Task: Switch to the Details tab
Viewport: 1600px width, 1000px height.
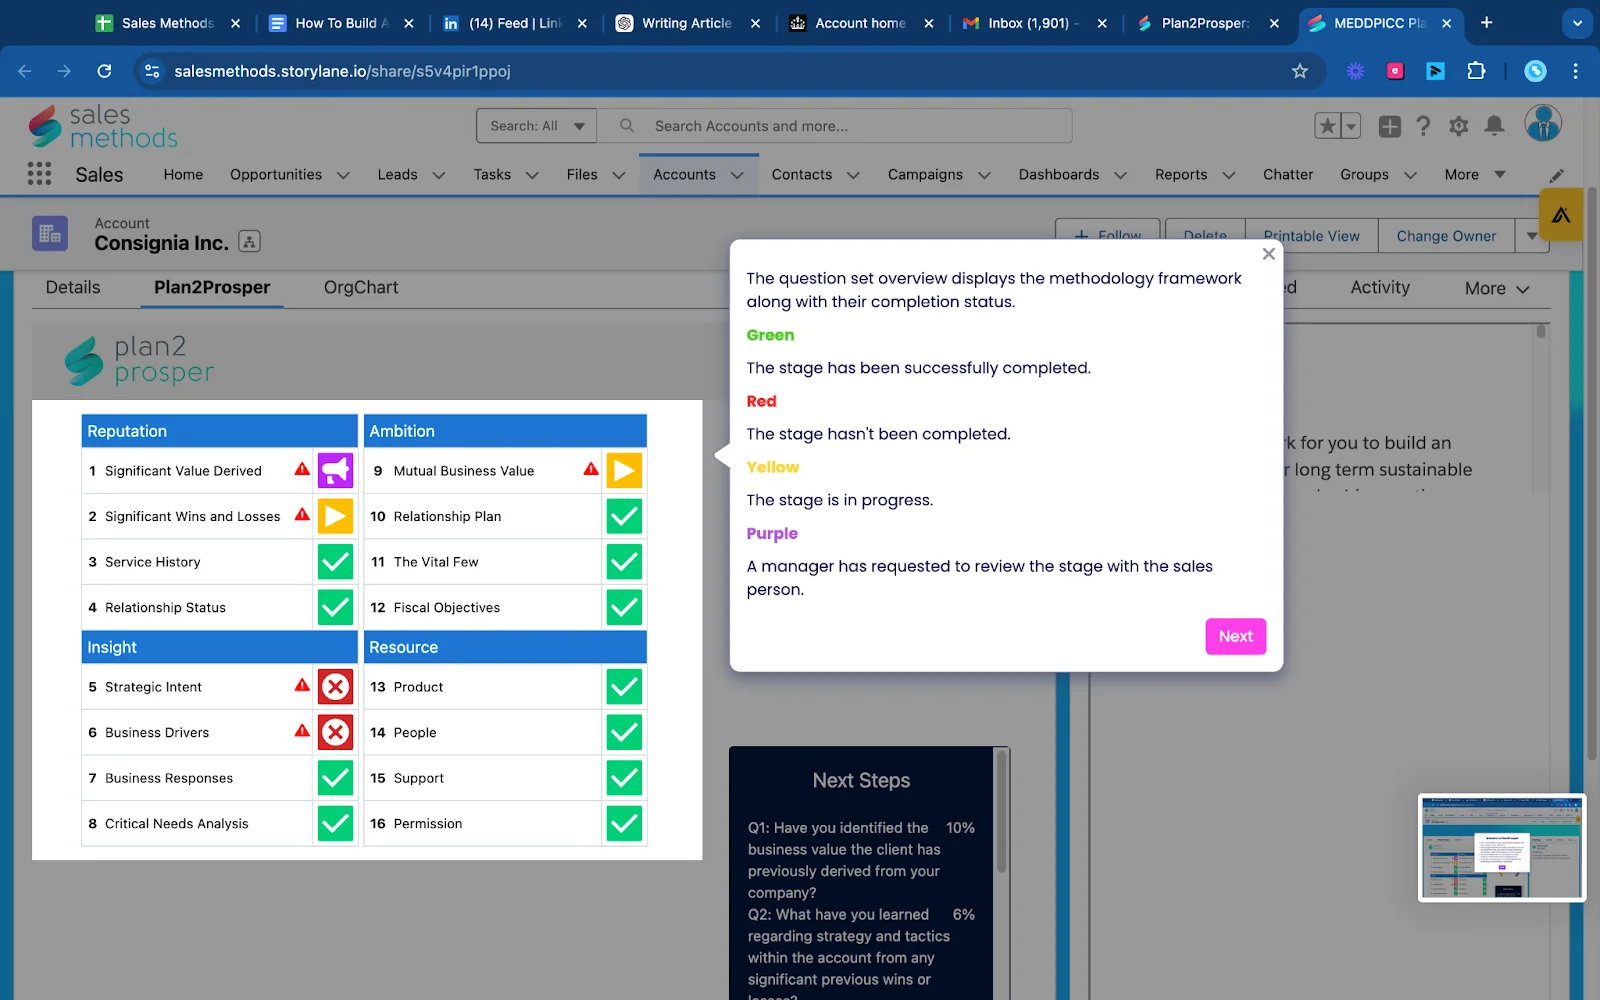Action: [x=73, y=287]
